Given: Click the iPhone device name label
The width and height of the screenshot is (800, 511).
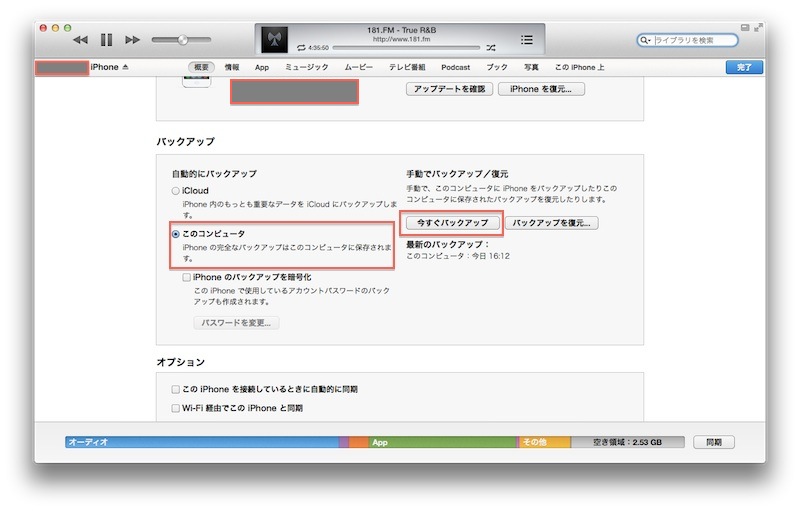Looking at the screenshot, I should (105, 67).
